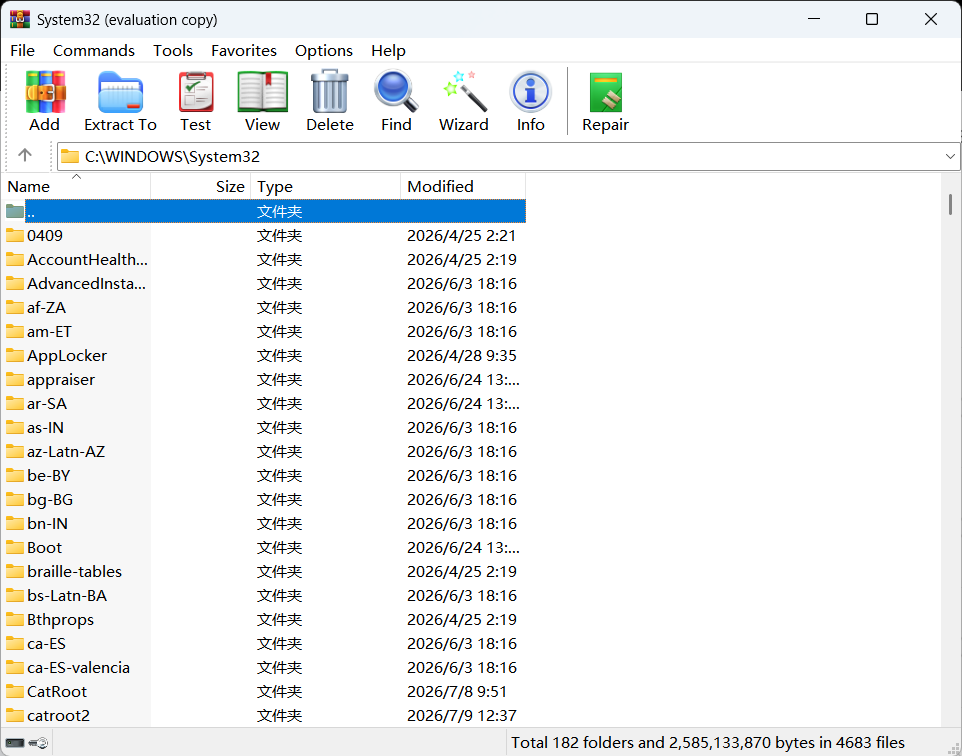This screenshot has width=962, height=756.
Task: Click the Delete trash can icon
Action: 329,92
